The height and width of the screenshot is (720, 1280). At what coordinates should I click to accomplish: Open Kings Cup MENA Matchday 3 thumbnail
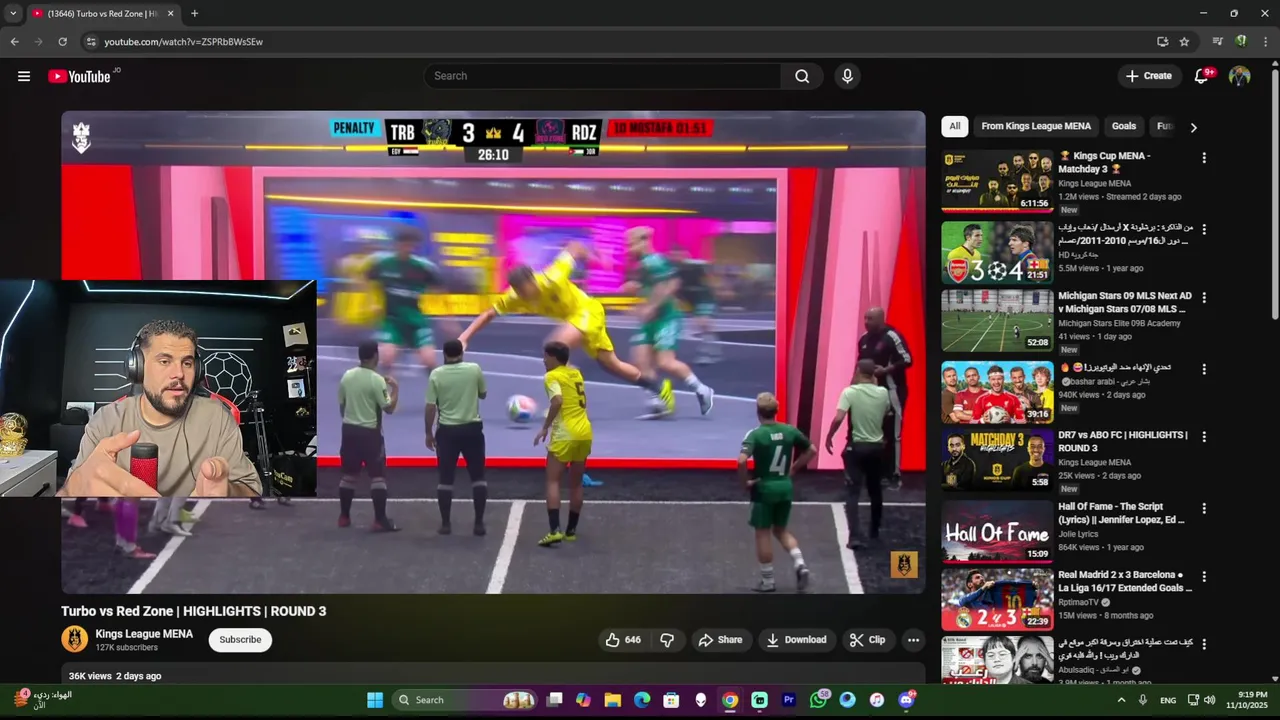(997, 181)
